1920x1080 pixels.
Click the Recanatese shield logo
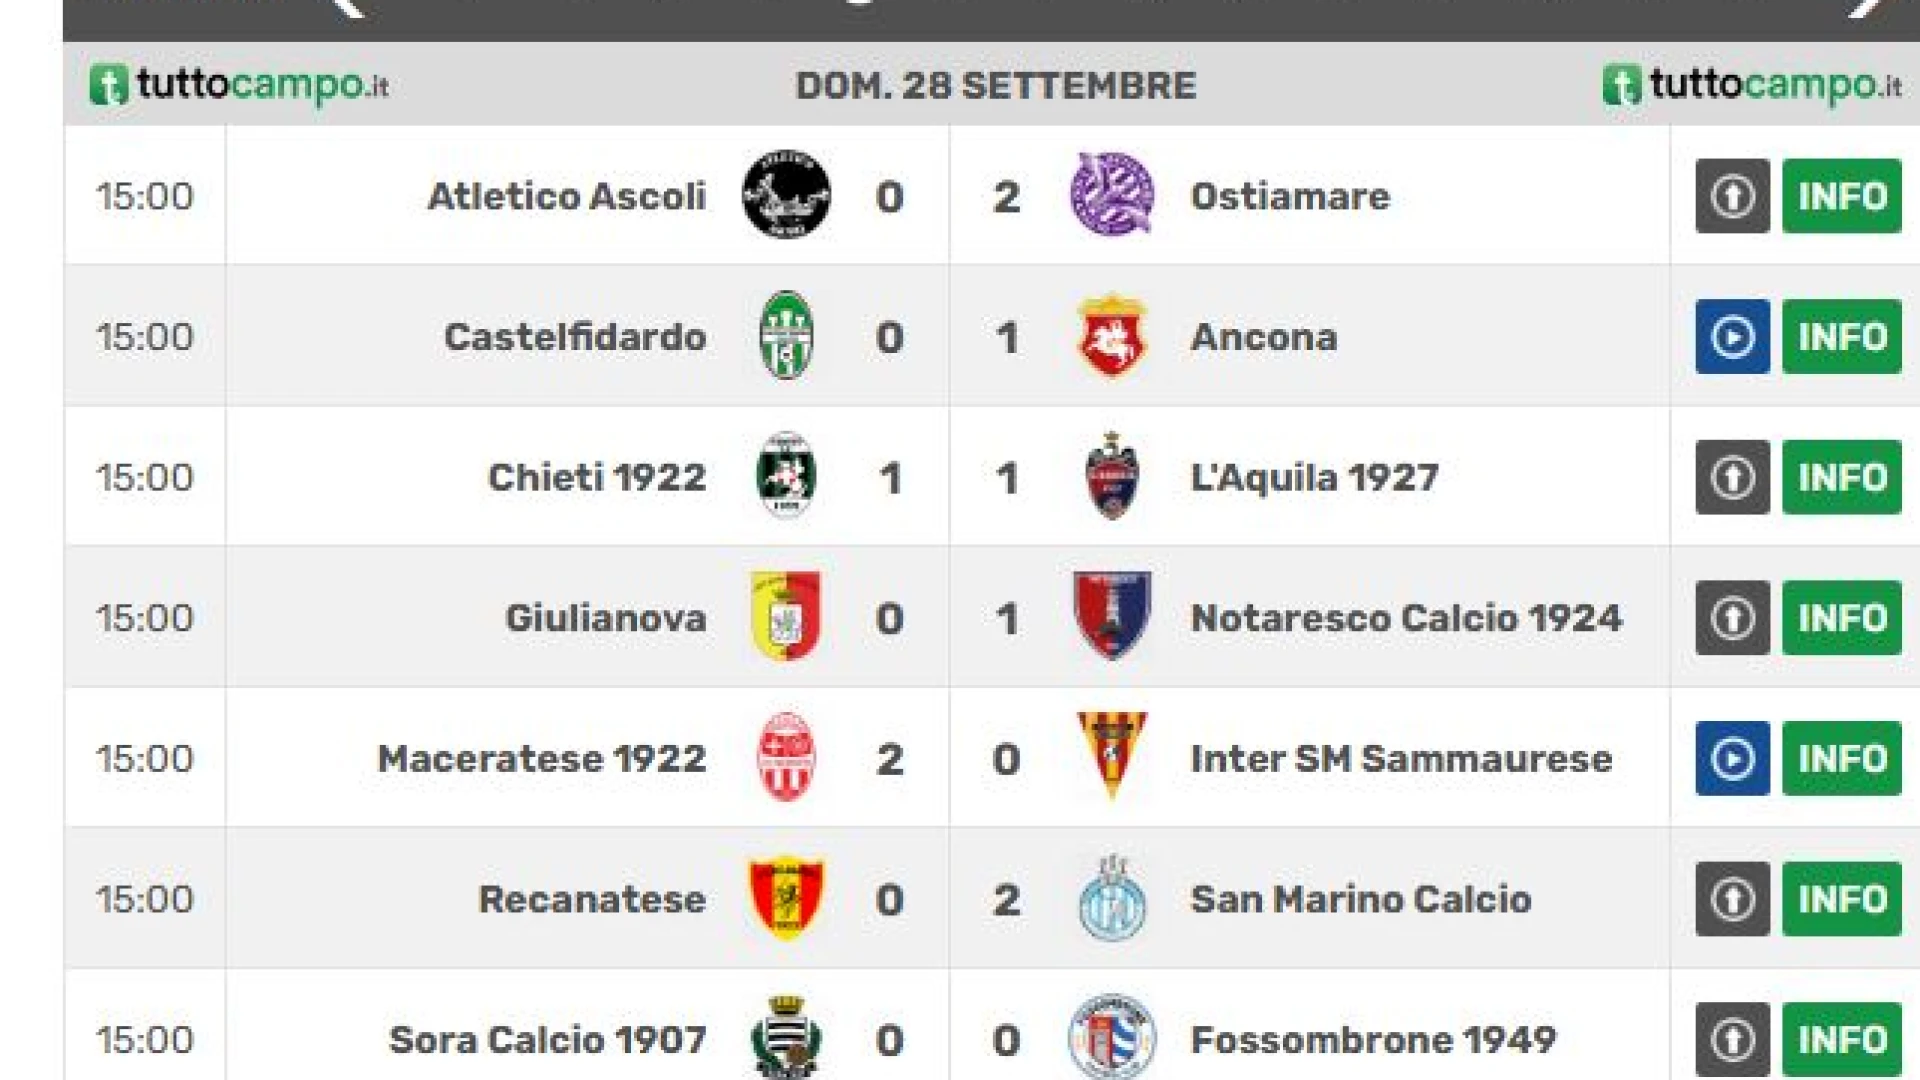786,898
